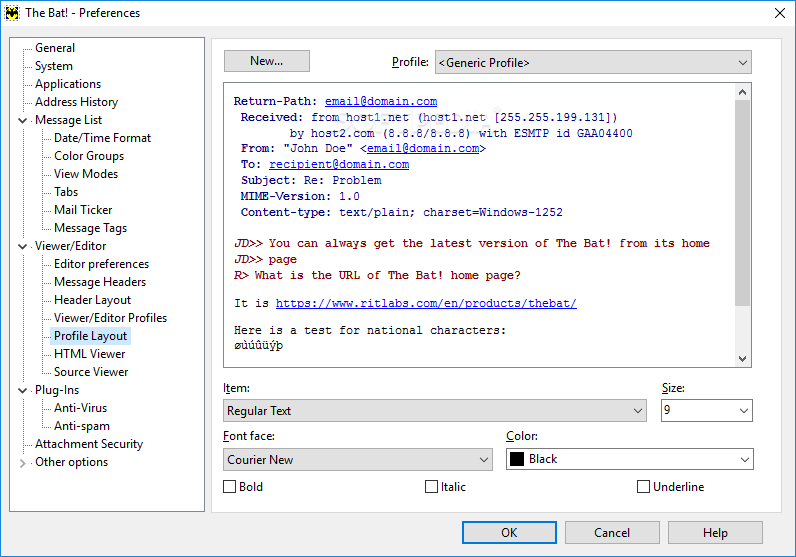Collapse the Viewer/Editor tree node
Image resolution: width=796 pixels, height=557 pixels.
pyautogui.click(x=22, y=246)
